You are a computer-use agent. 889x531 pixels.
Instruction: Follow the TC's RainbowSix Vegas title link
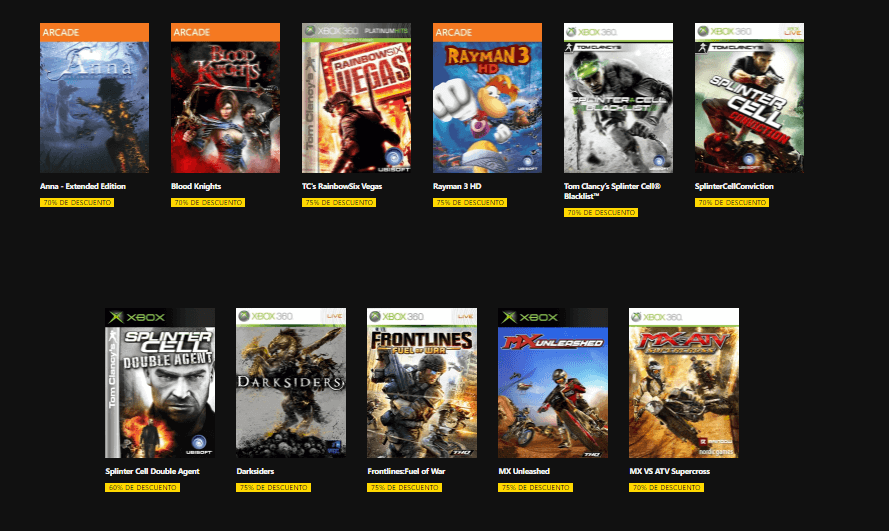click(x=342, y=186)
